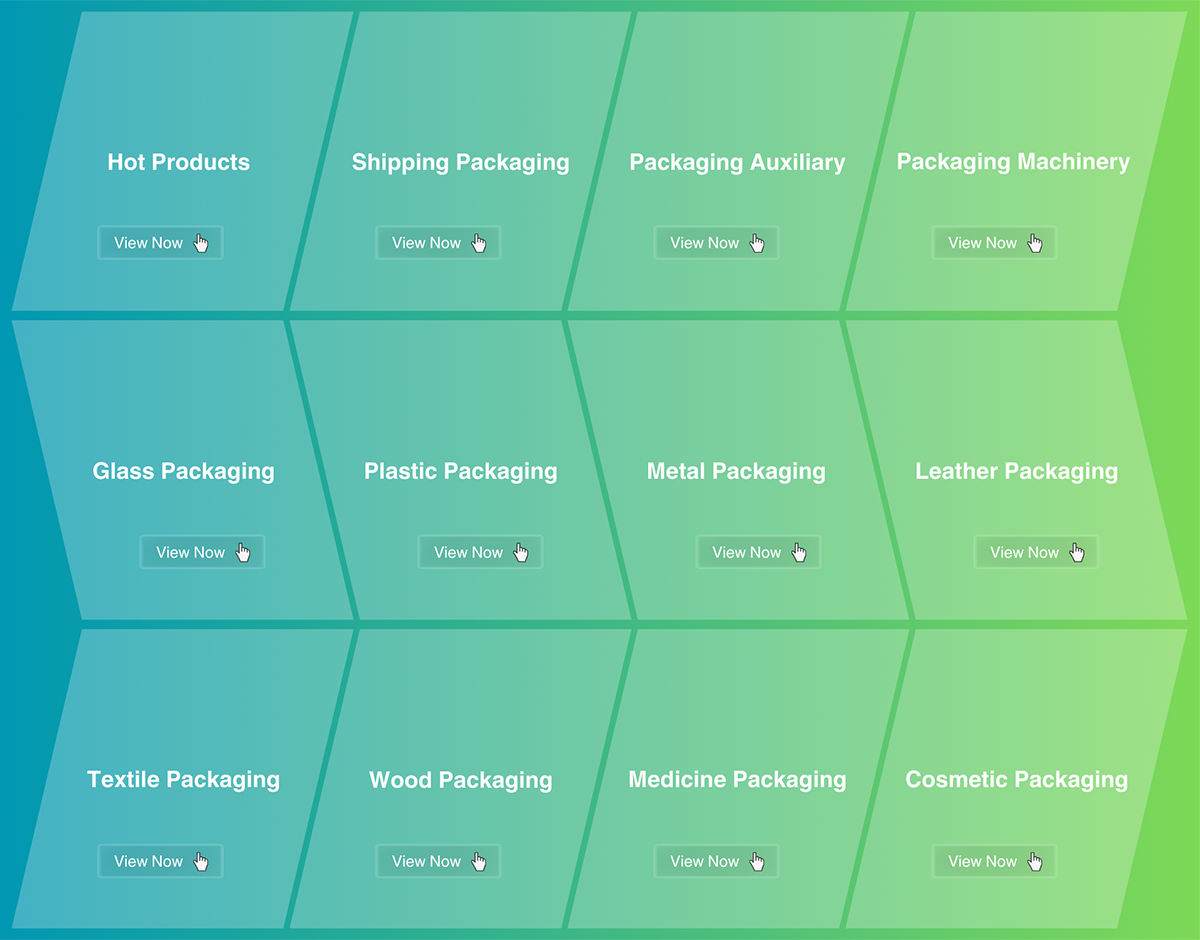The image size is (1200, 940).
Task: Open the Wood Packaging heading
Action: [460, 780]
